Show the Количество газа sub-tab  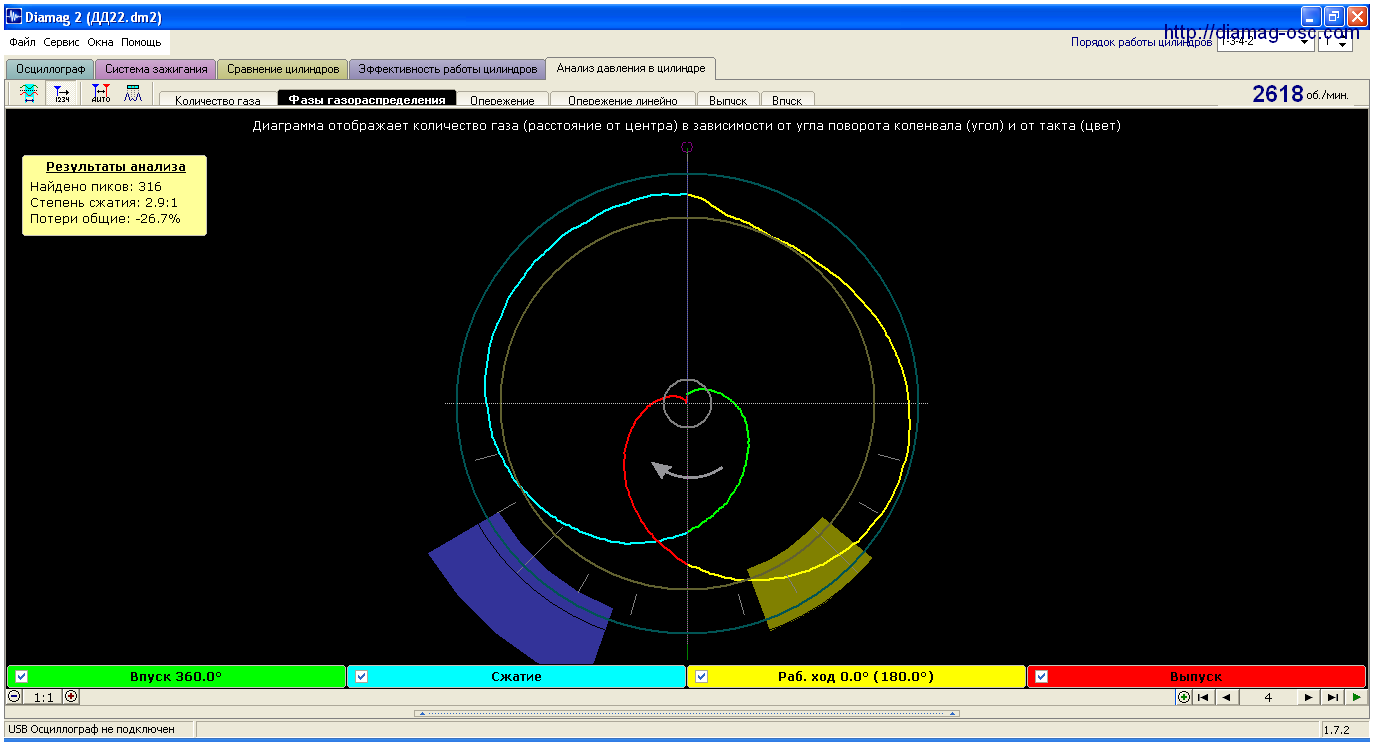tap(217, 100)
